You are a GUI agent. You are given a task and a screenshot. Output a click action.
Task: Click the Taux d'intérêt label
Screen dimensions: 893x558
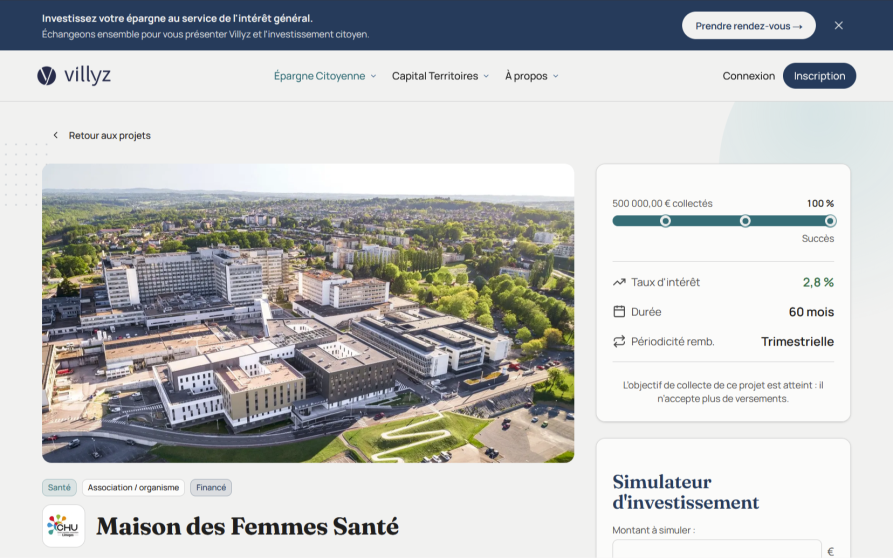(665, 282)
